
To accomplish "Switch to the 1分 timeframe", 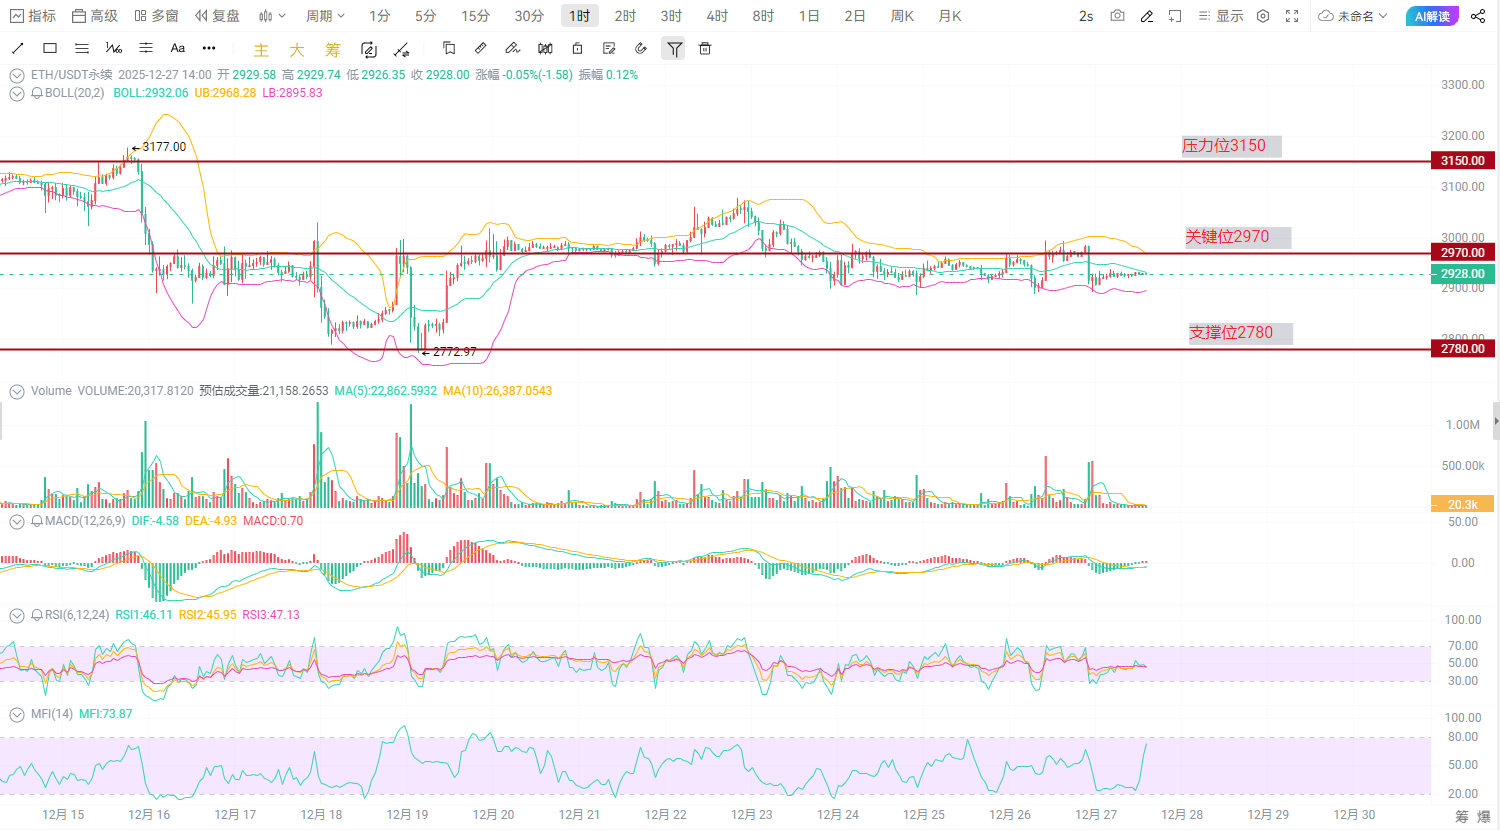I will 380,16.
